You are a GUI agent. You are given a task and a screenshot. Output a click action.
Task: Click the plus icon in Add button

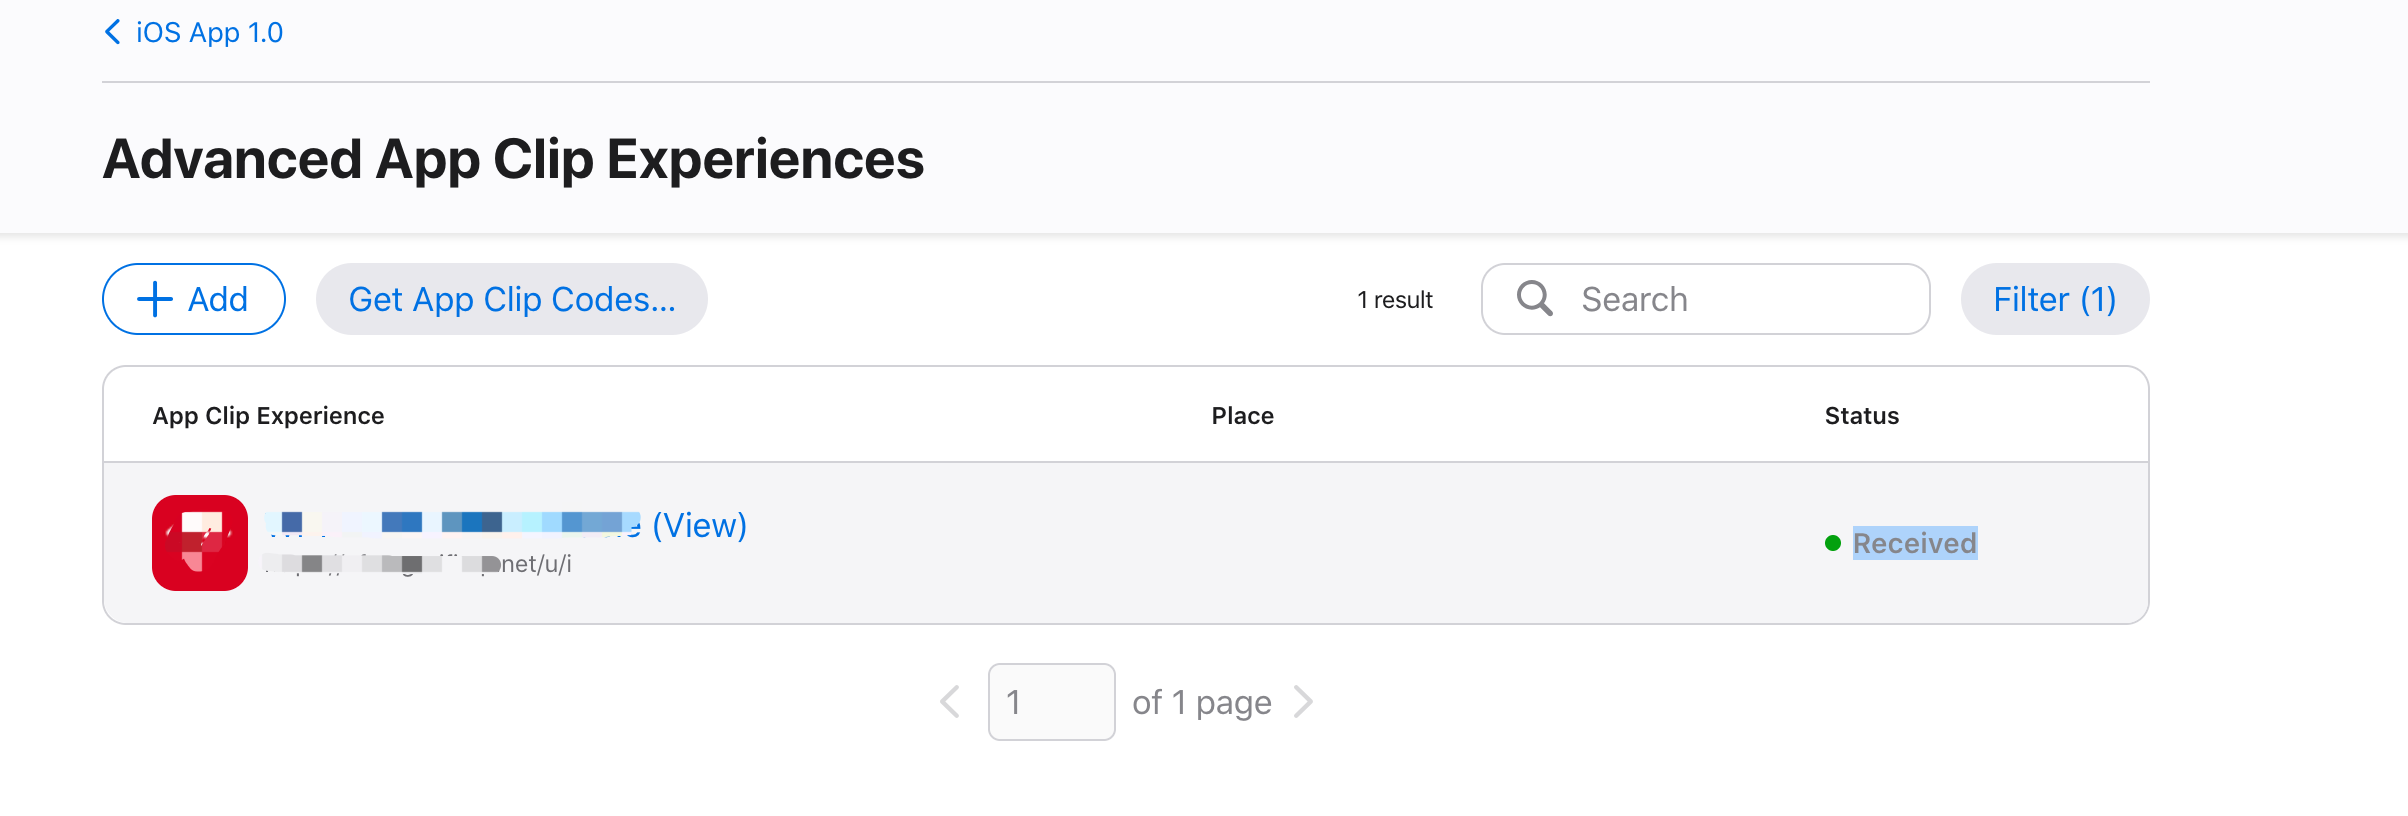155,299
